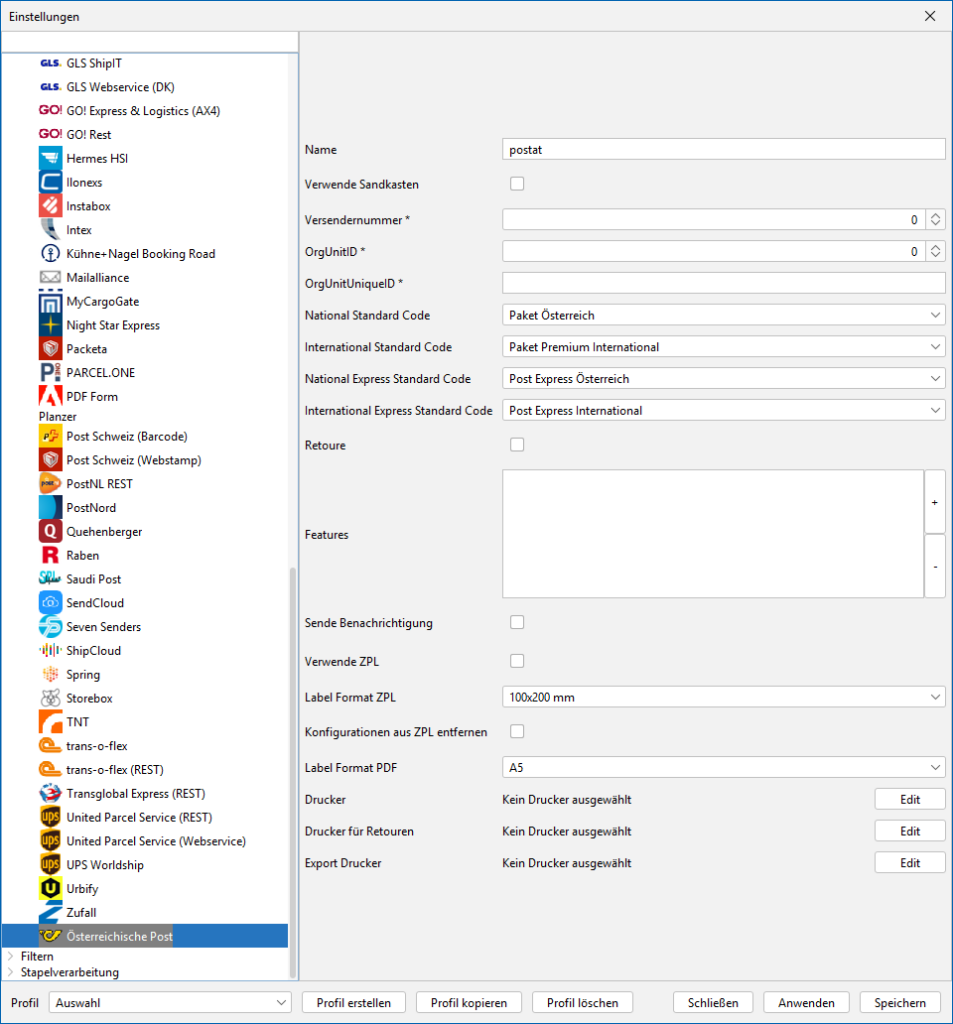Click the OrgUnitUniqueID input field

pos(723,283)
